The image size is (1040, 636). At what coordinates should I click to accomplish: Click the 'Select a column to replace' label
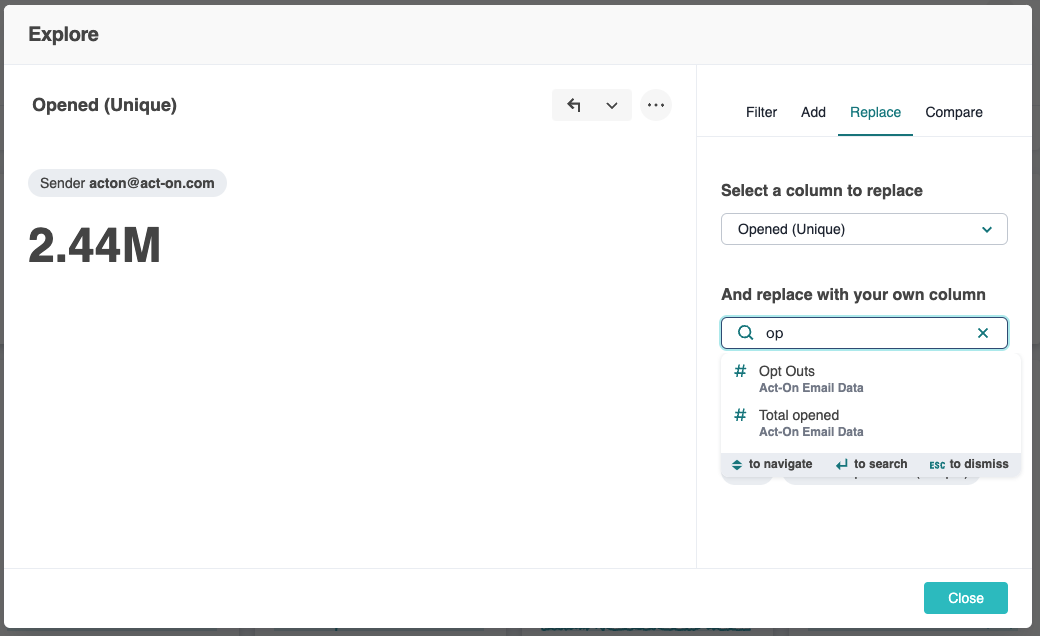[x=822, y=190]
